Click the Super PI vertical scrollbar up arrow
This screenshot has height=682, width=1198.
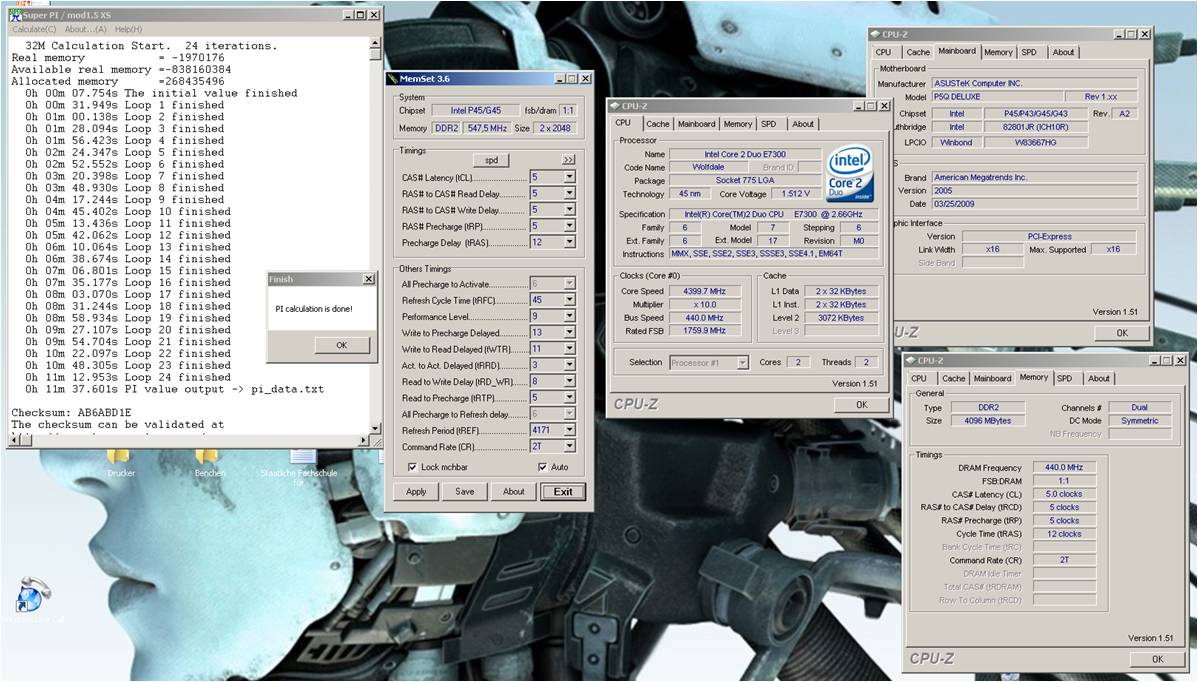pyautogui.click(x=375, y=44)
